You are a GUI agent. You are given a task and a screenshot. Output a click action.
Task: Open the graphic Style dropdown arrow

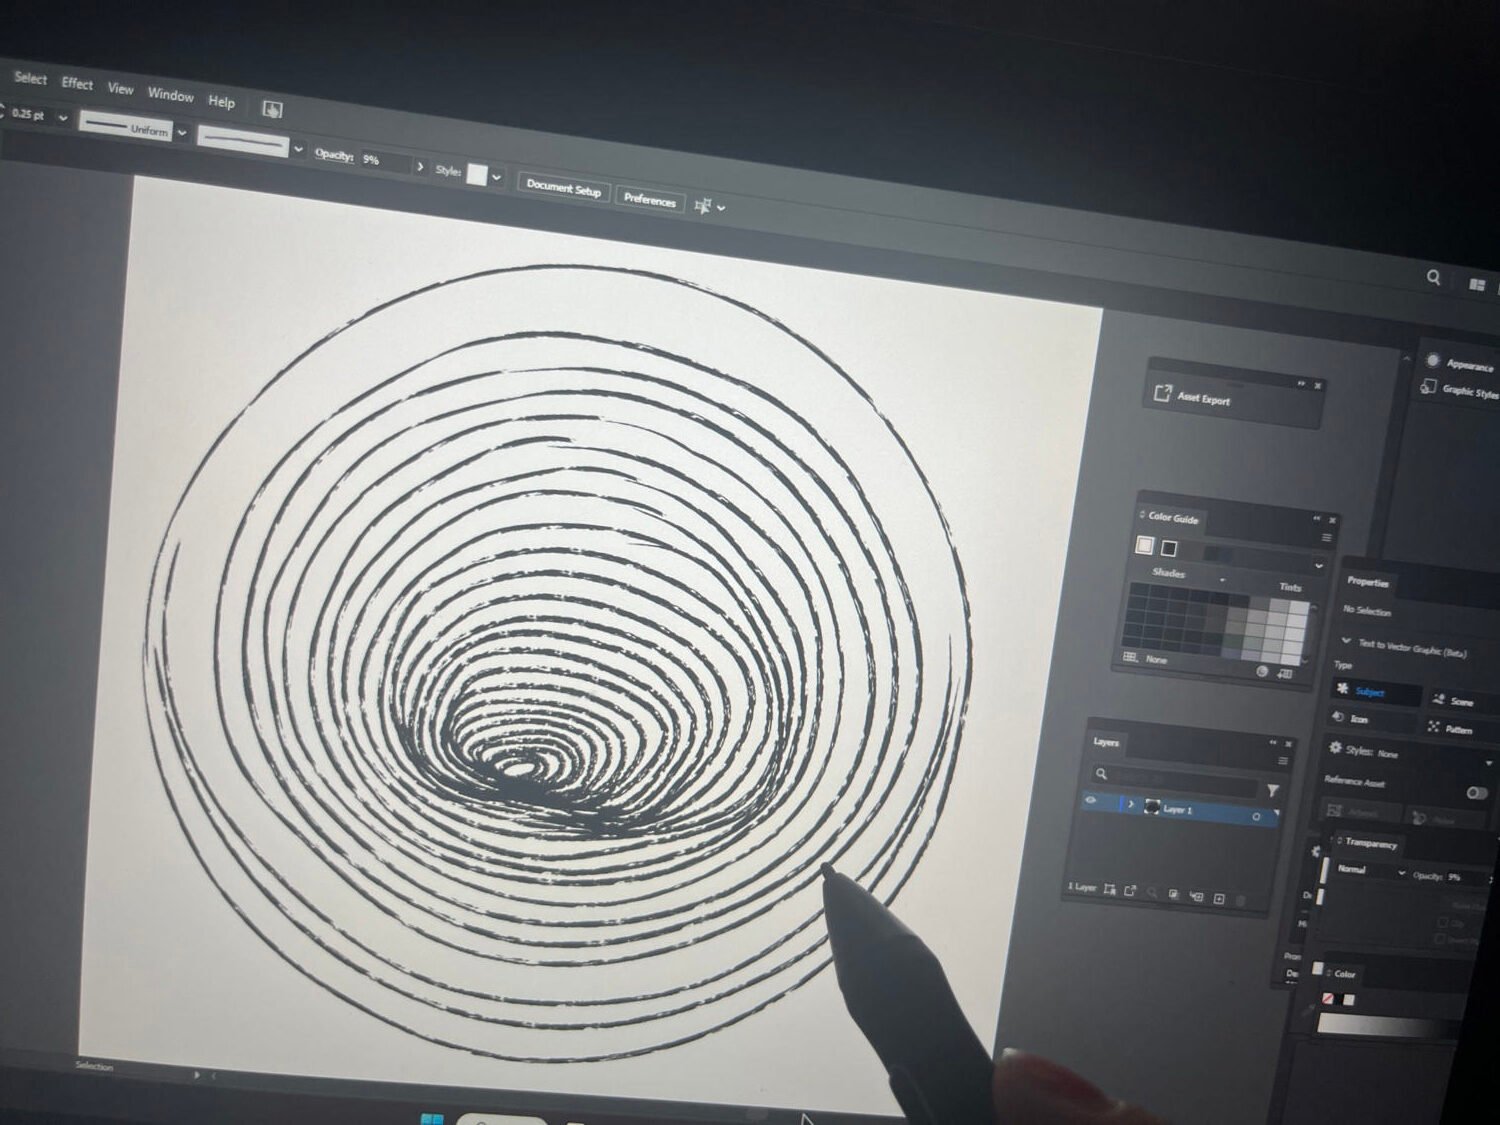(x=496, y=178)
